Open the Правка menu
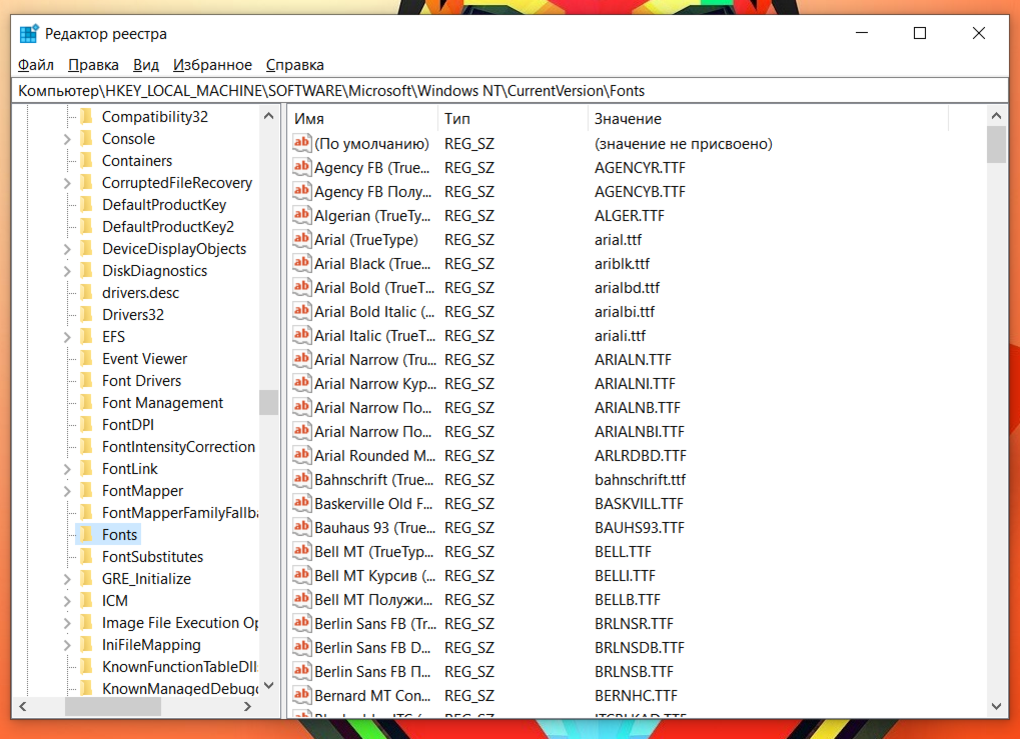This screenshot has height=739, width=1020. click(x=93, y=64)
